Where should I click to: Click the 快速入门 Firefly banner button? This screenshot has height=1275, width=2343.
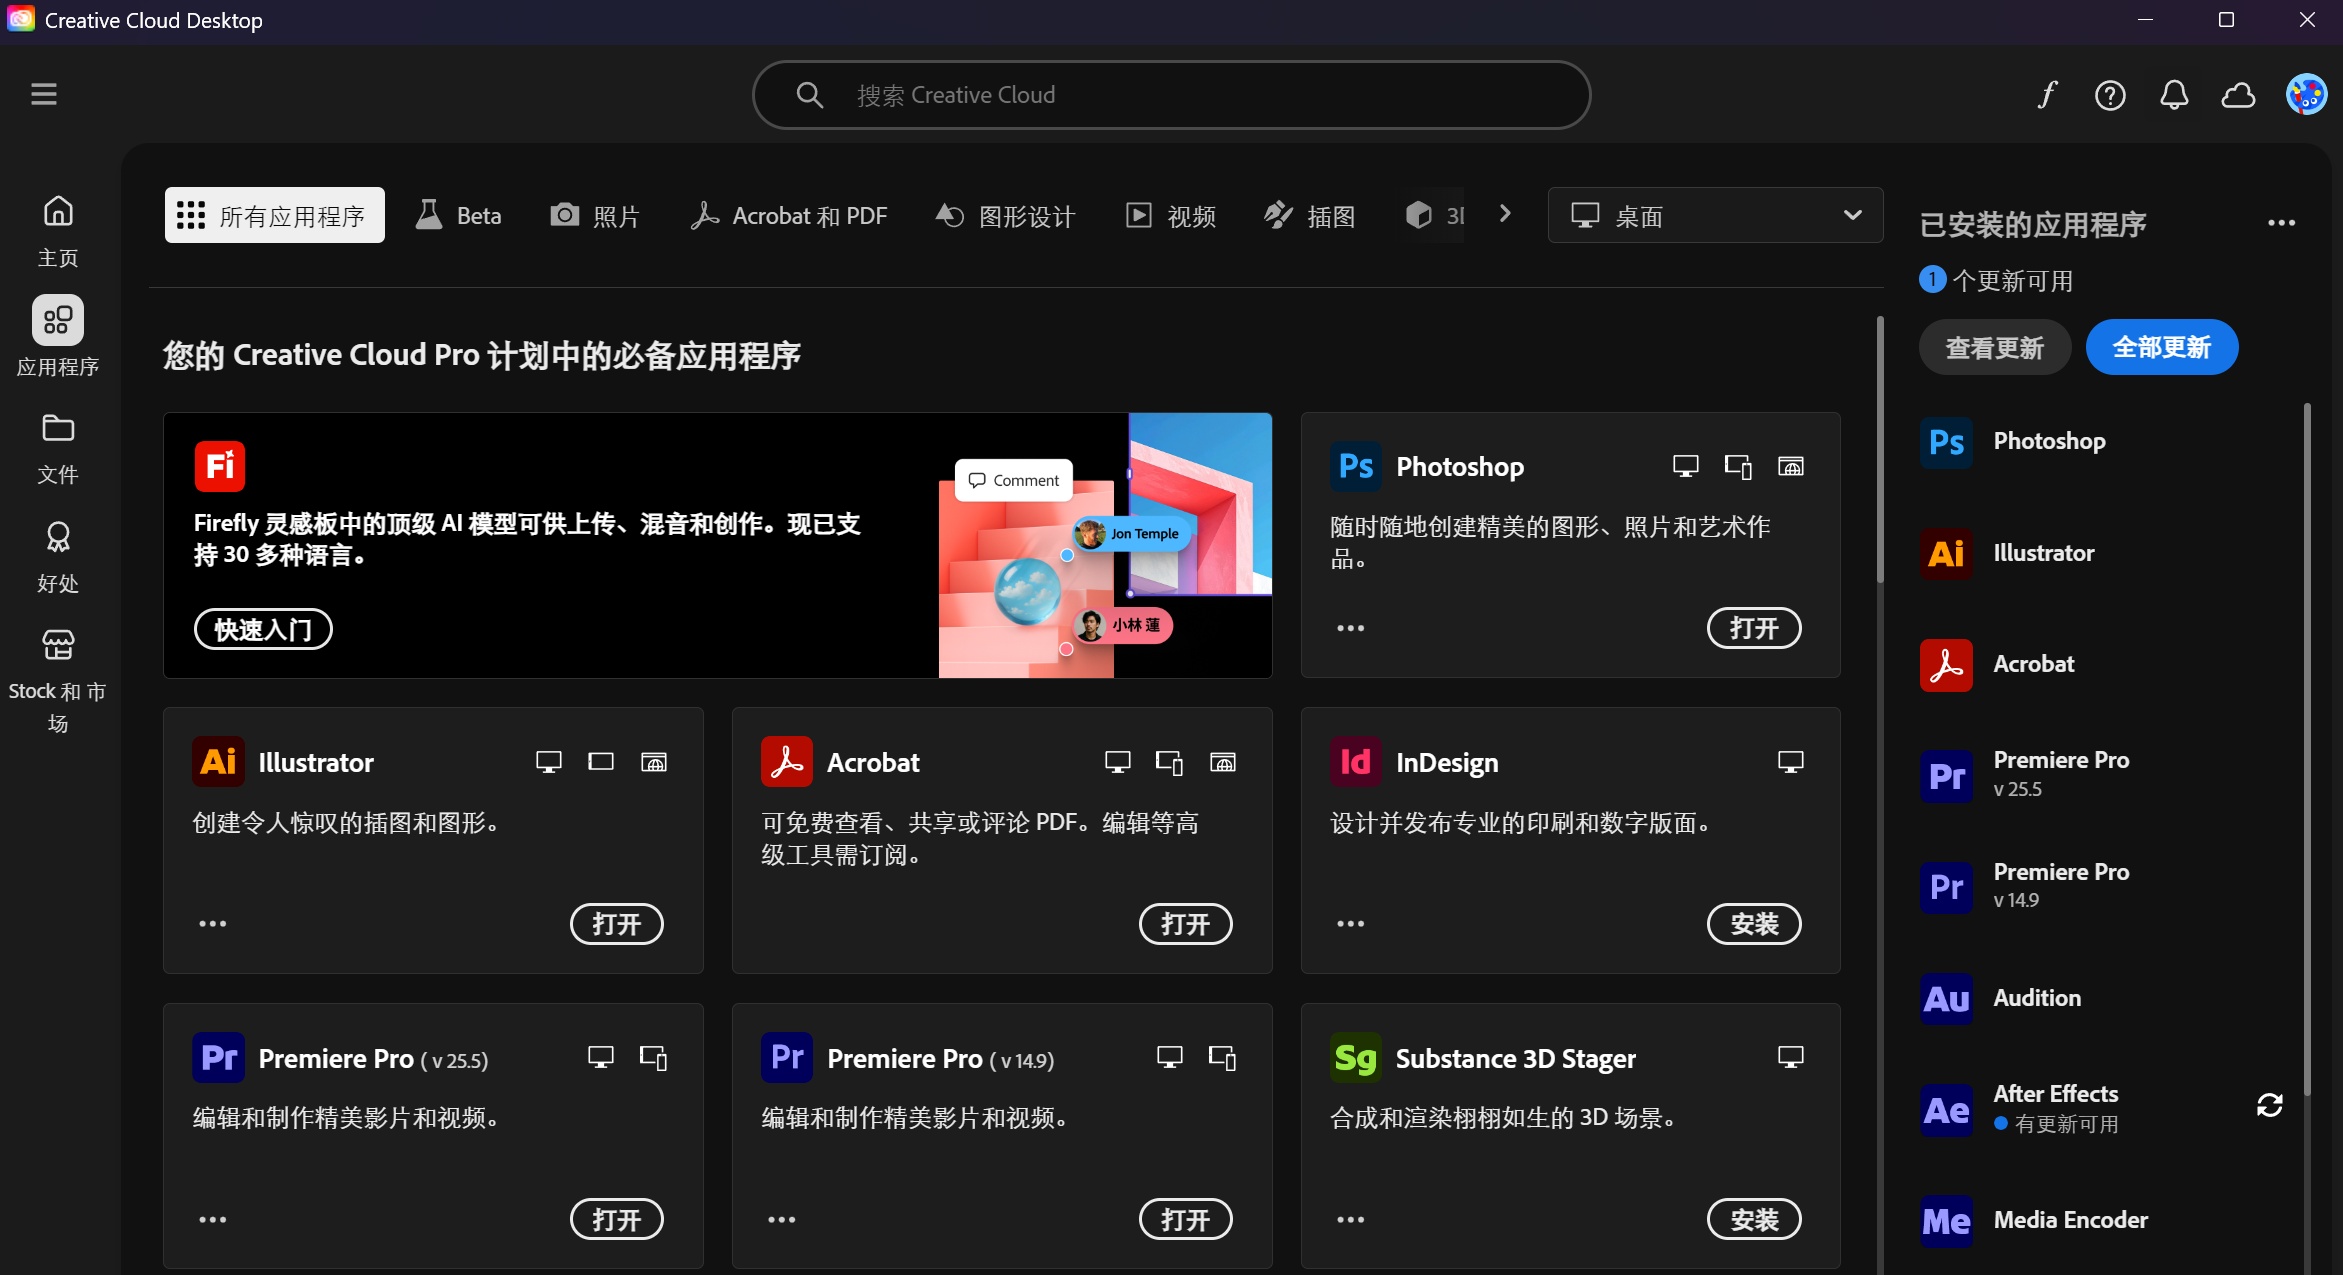coord(263,629)
